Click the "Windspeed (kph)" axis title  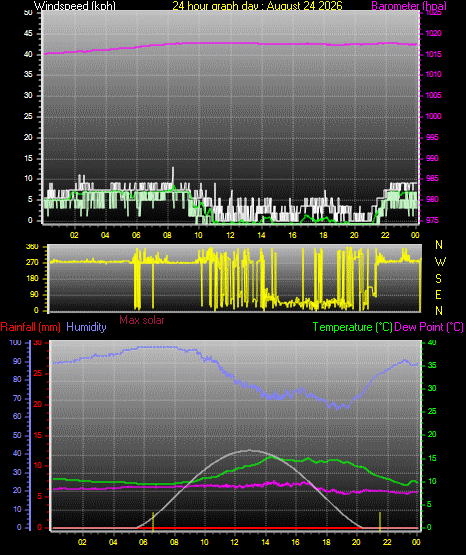[75, 6]
